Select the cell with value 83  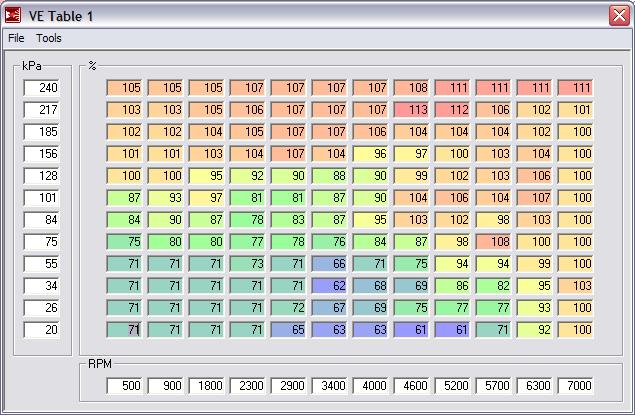tap(288, 220)
